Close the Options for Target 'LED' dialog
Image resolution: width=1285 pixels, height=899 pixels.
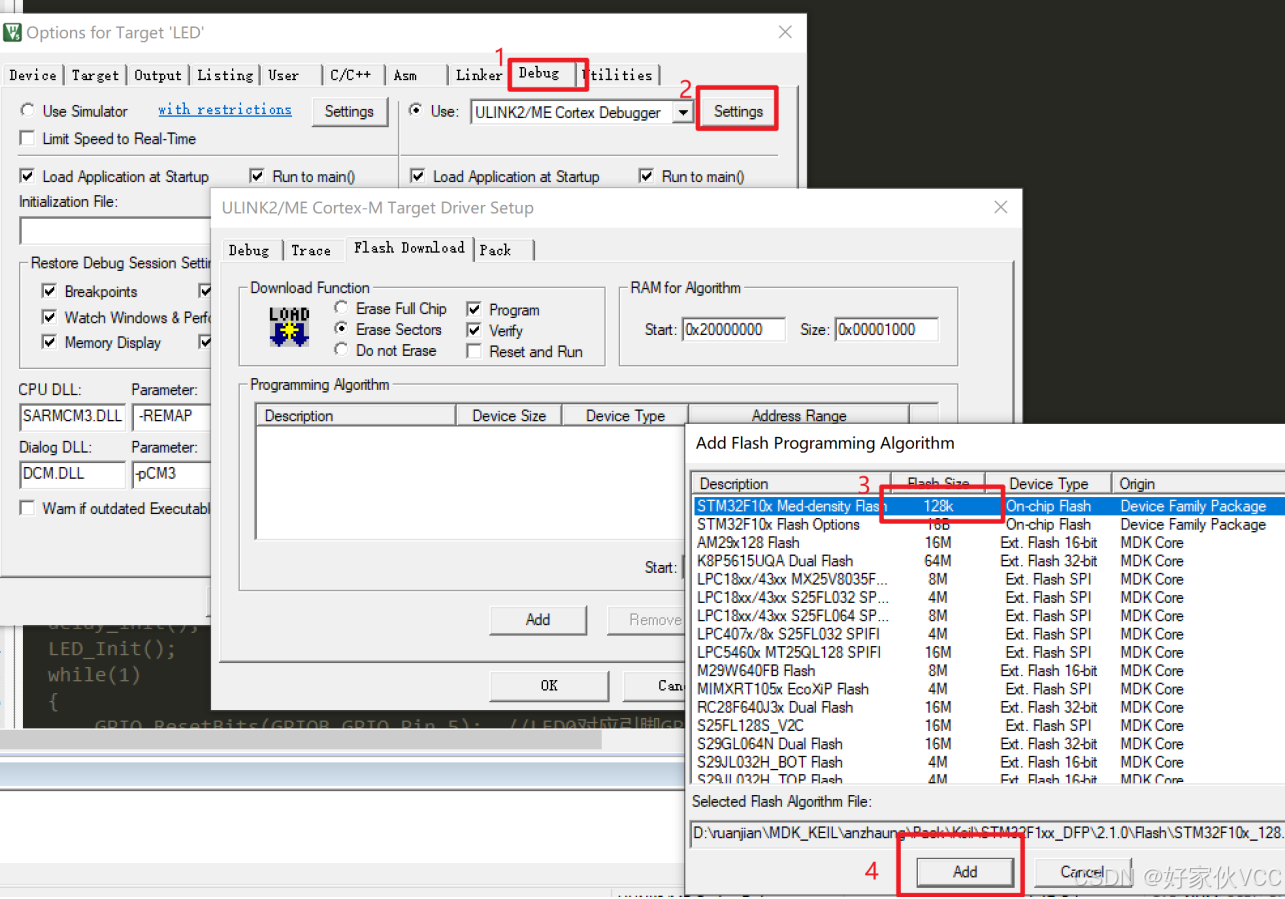pyautogui.click(x=785, y=32)
